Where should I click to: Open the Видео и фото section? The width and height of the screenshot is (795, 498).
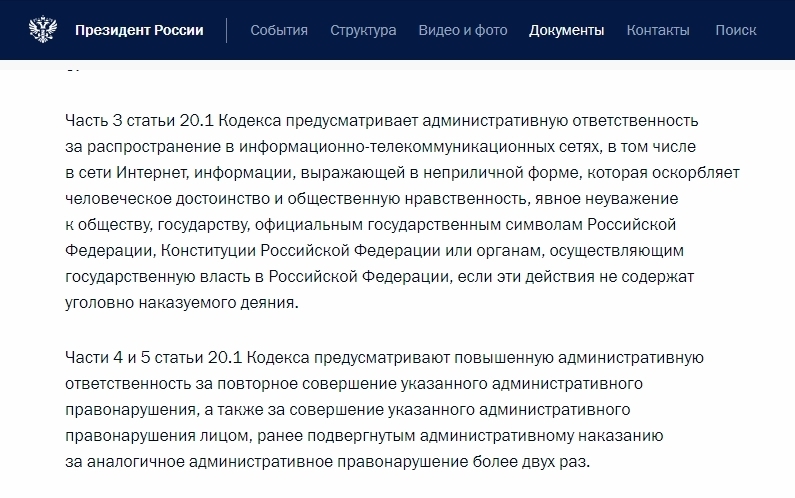[x=463, y=30]
